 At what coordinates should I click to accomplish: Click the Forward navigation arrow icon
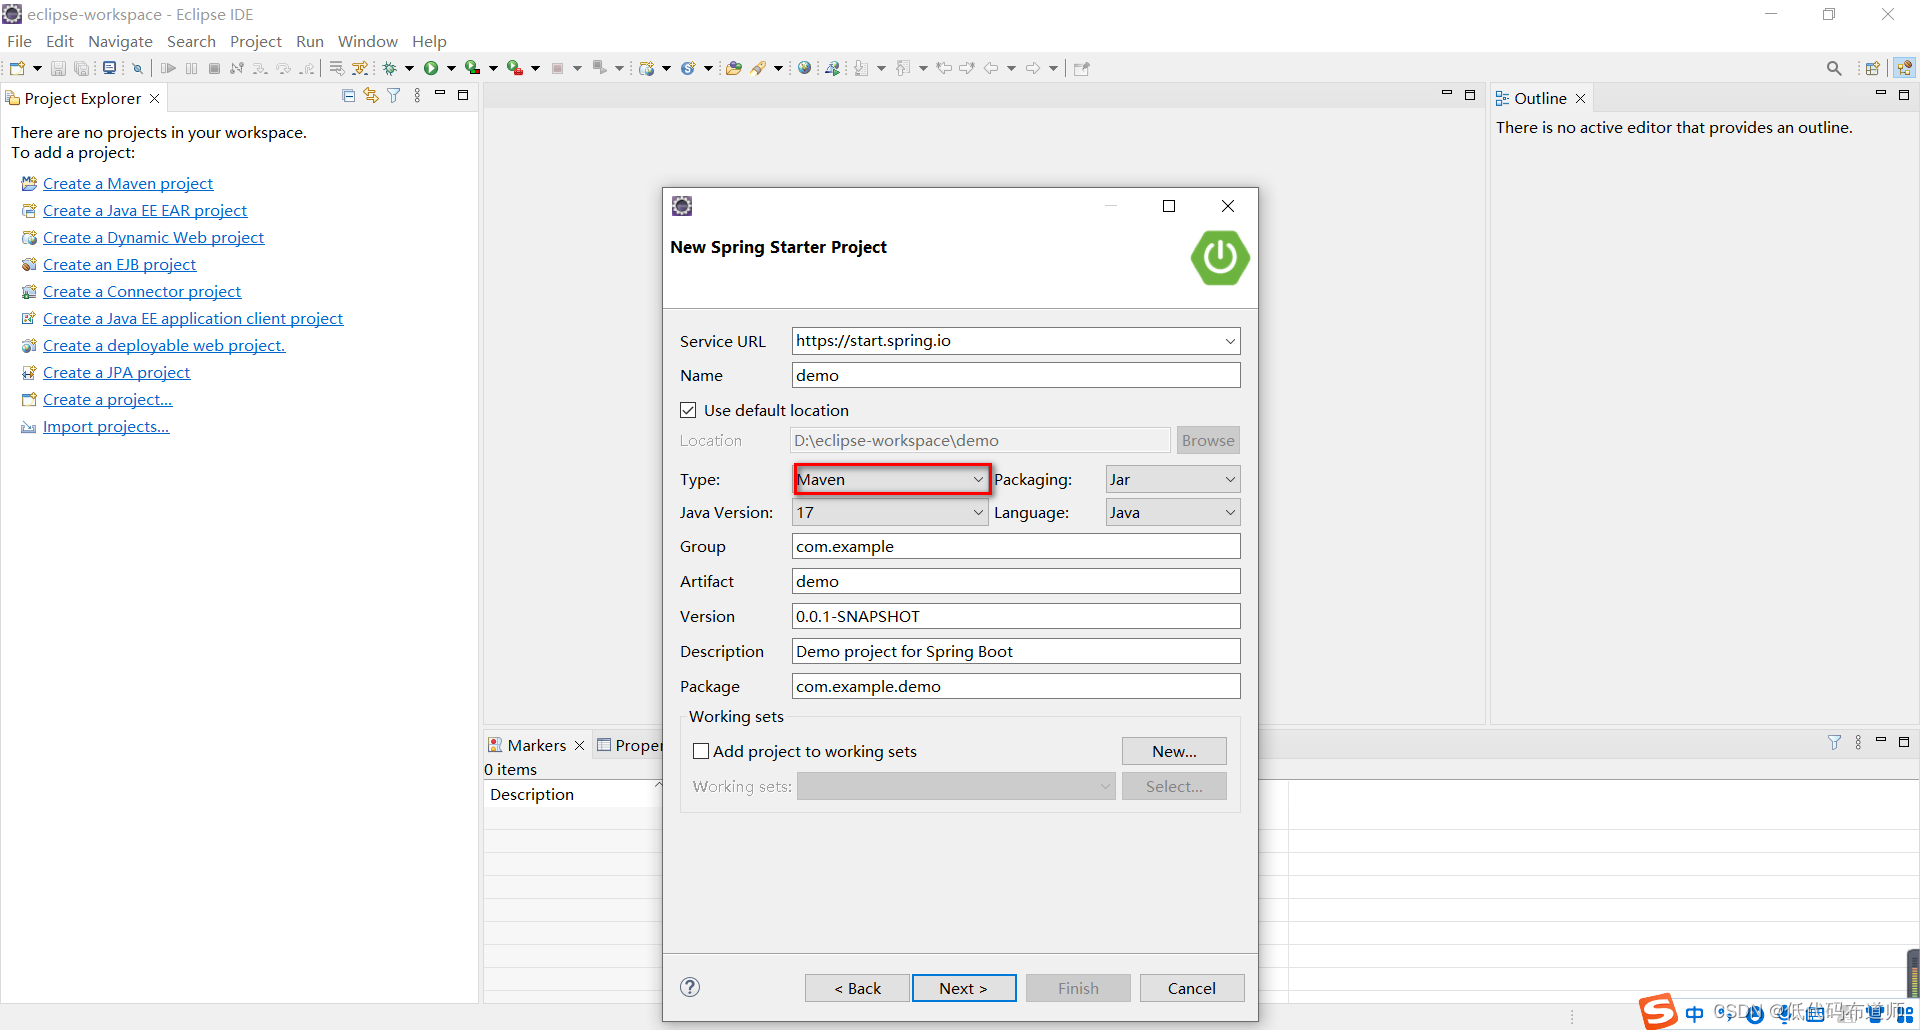(x=1033, y=68)
